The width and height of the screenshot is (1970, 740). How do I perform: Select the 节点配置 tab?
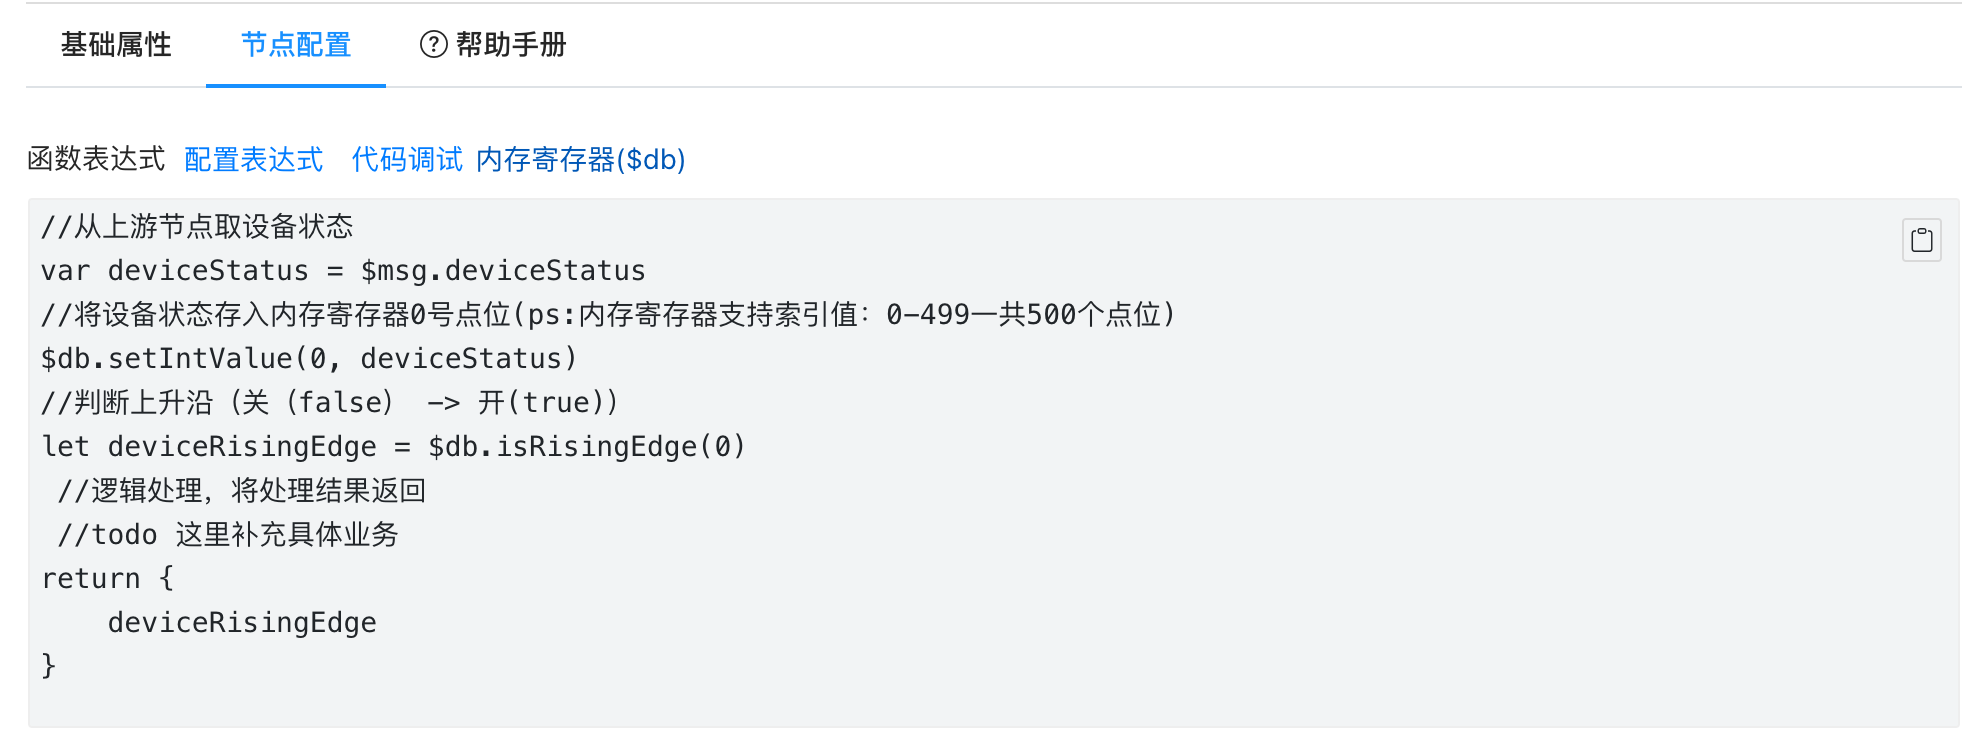tap(296, 45)
